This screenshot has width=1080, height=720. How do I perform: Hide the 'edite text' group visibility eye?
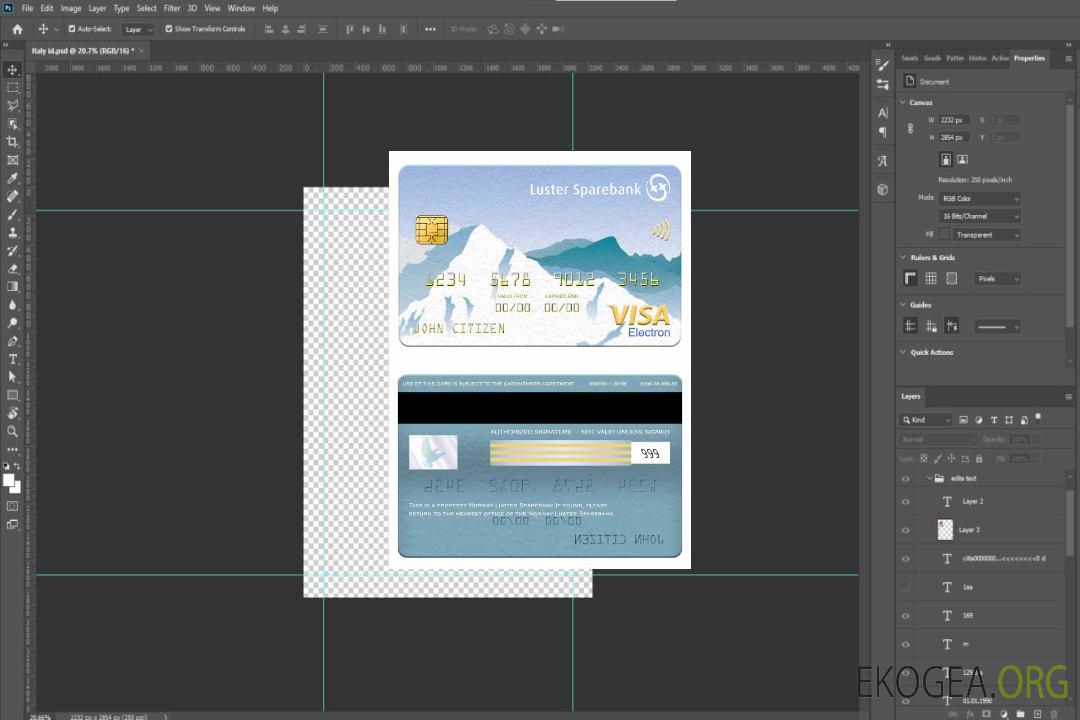(x=906, y=479)
